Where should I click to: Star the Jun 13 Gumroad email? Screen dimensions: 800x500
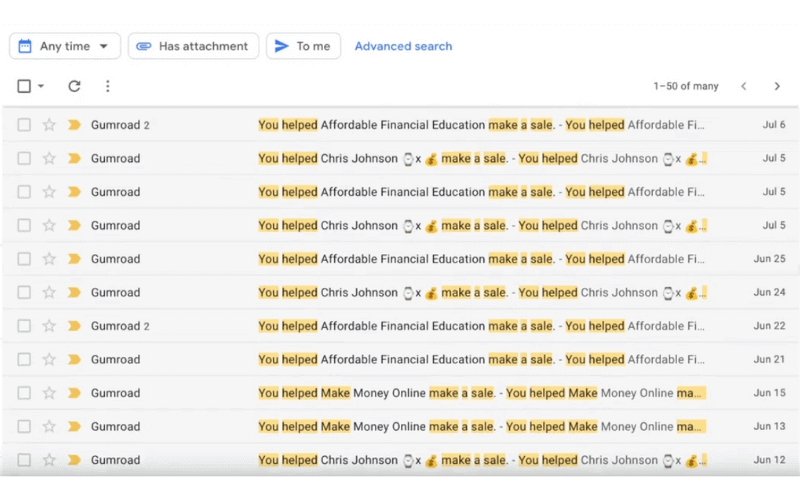49,427
